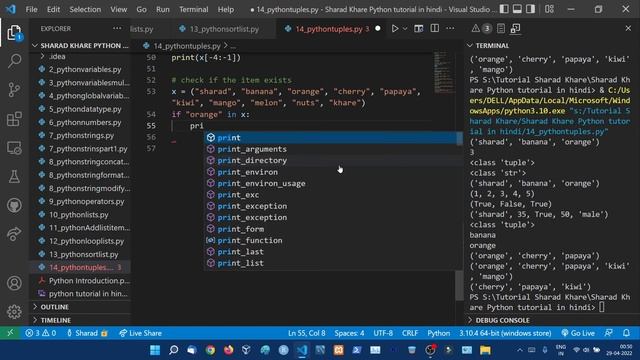
Task: Open the Selection menu
Action: (85, 9)
